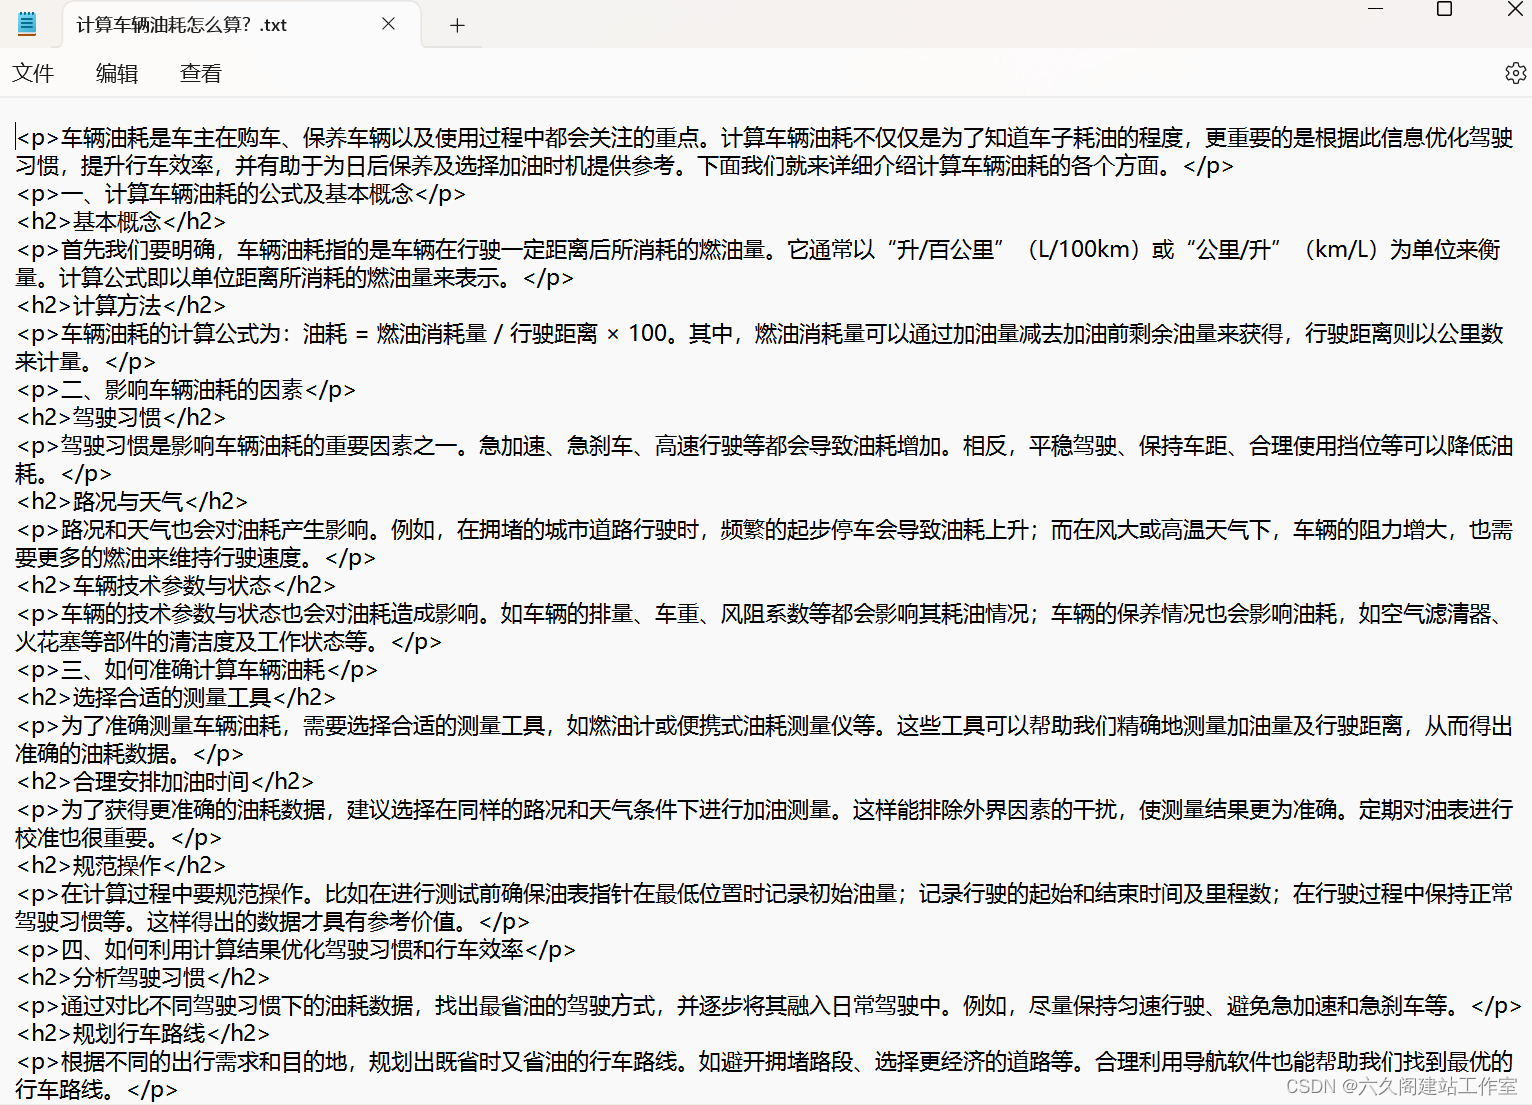Click the line '<p>三、如何准确计算车辆油耗</p>'
Image resolution: width=1532 pixels, height=1105 pixels.
[197, 670]
